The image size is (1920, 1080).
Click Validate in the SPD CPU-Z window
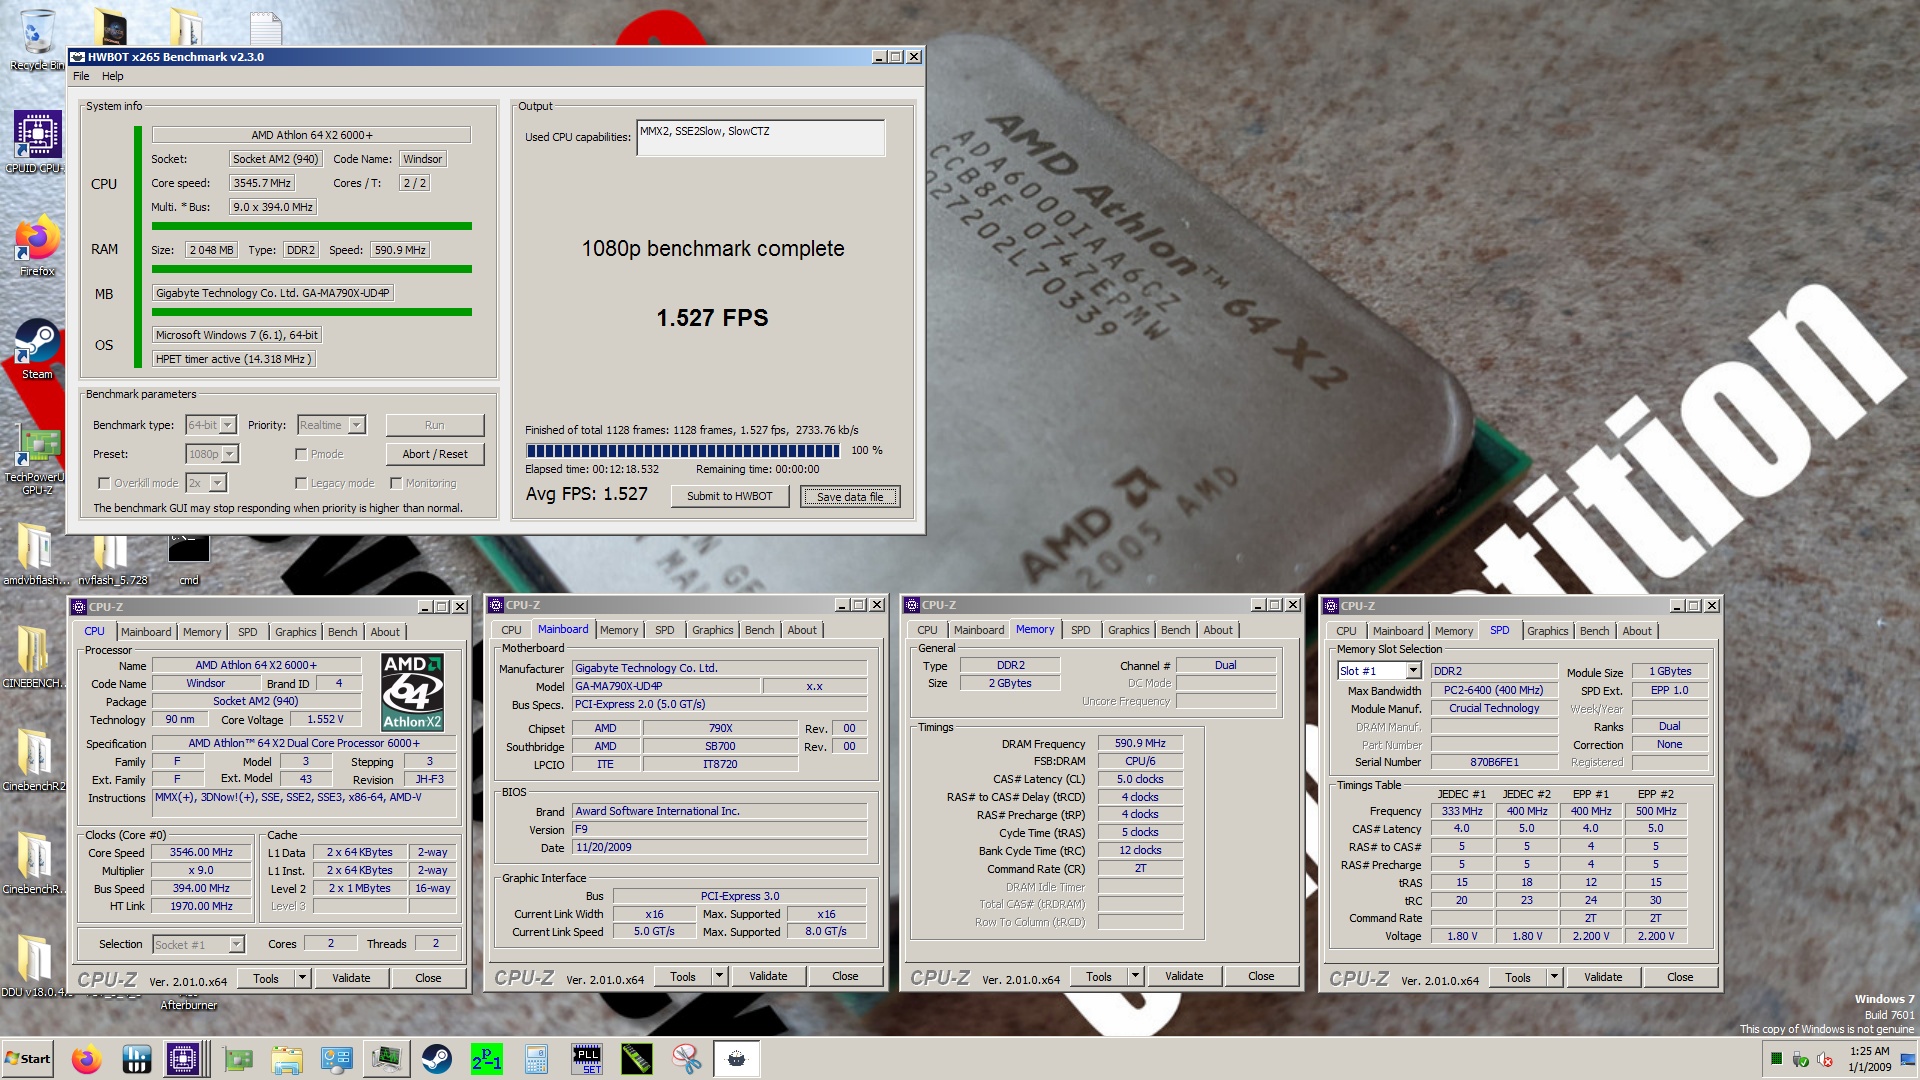1603,977
